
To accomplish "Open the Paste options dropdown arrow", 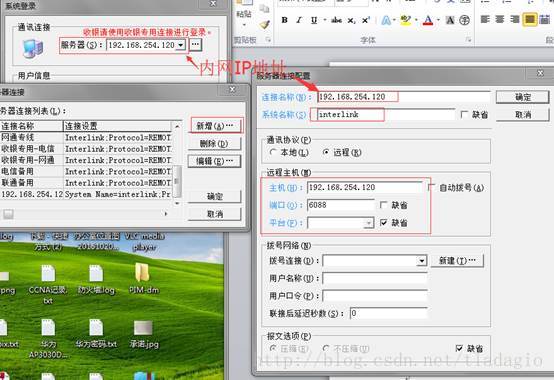I will (244, 25).
